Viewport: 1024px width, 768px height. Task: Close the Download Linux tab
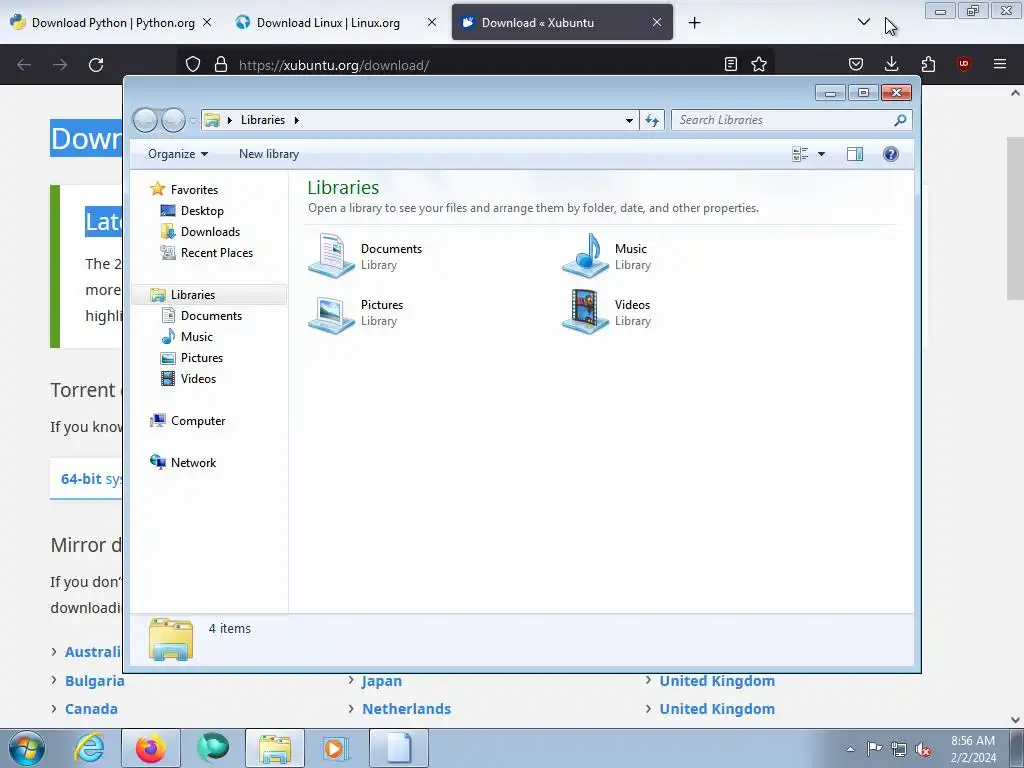click(432, 23)
